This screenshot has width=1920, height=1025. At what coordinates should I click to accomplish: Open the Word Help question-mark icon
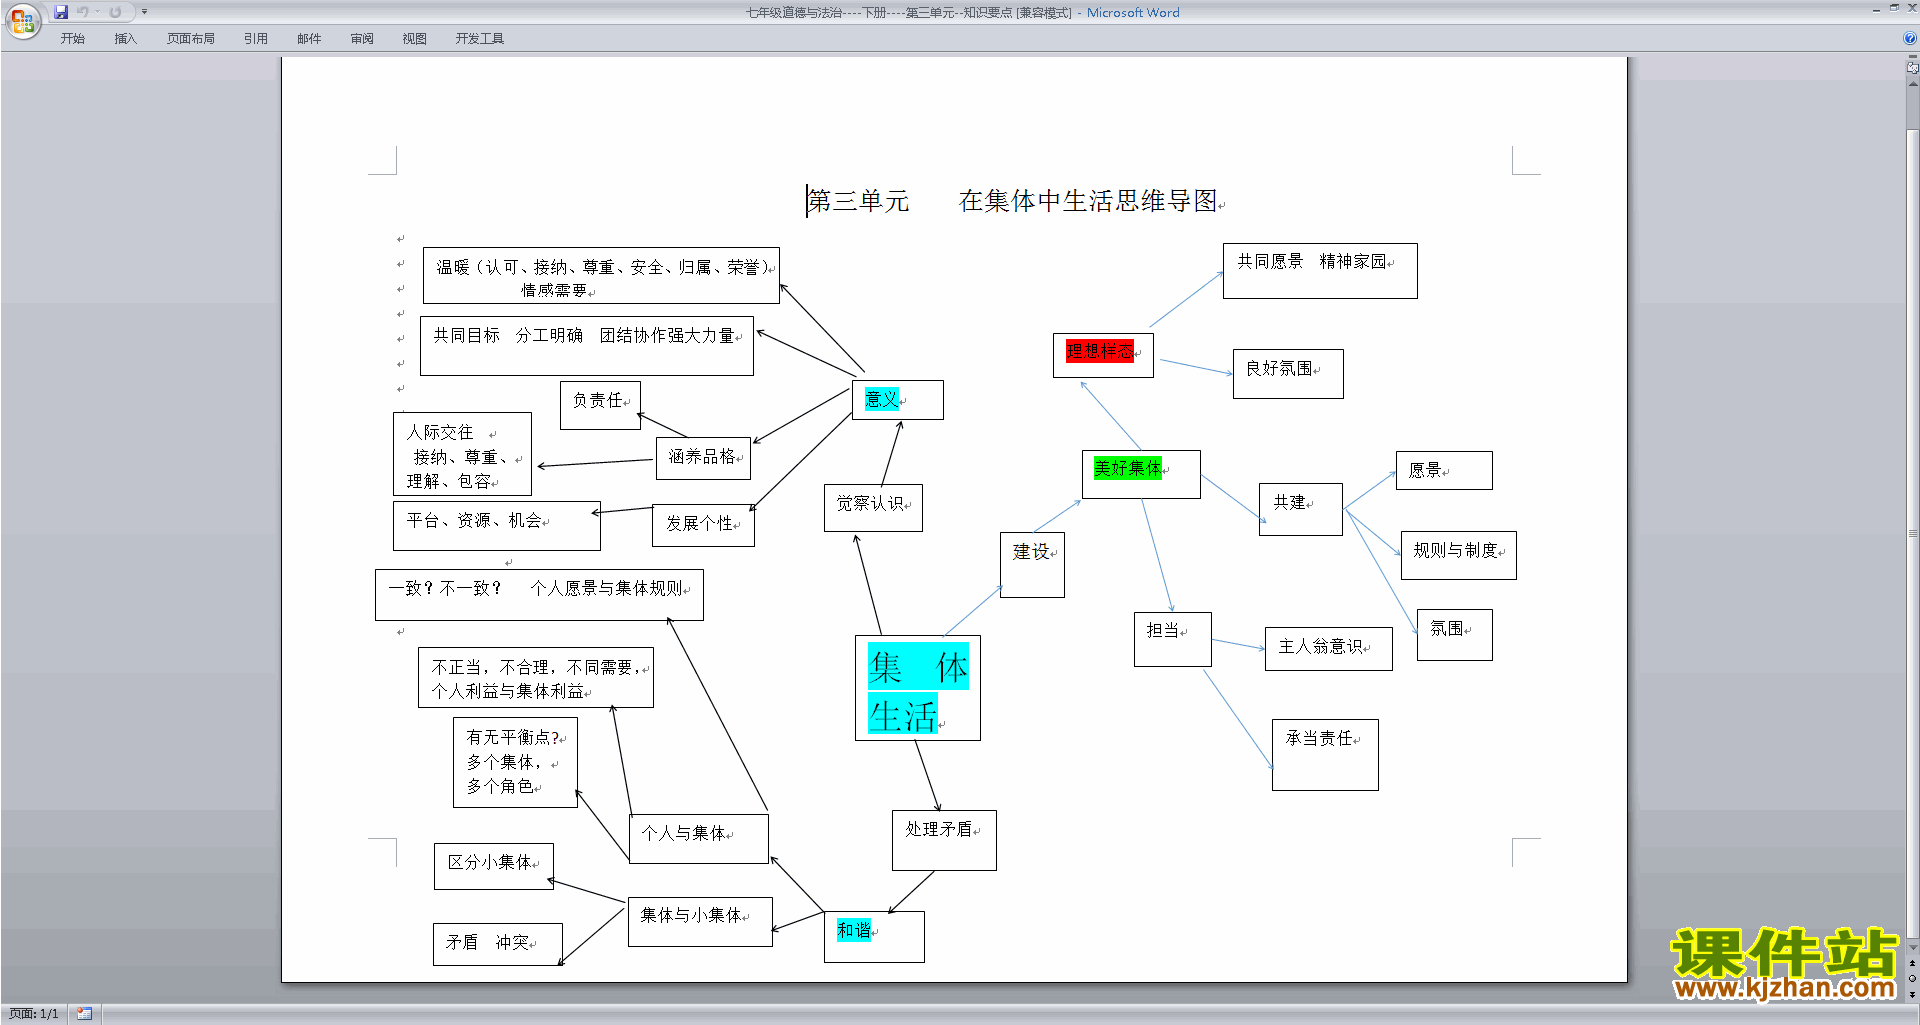tap(1910, 38)
